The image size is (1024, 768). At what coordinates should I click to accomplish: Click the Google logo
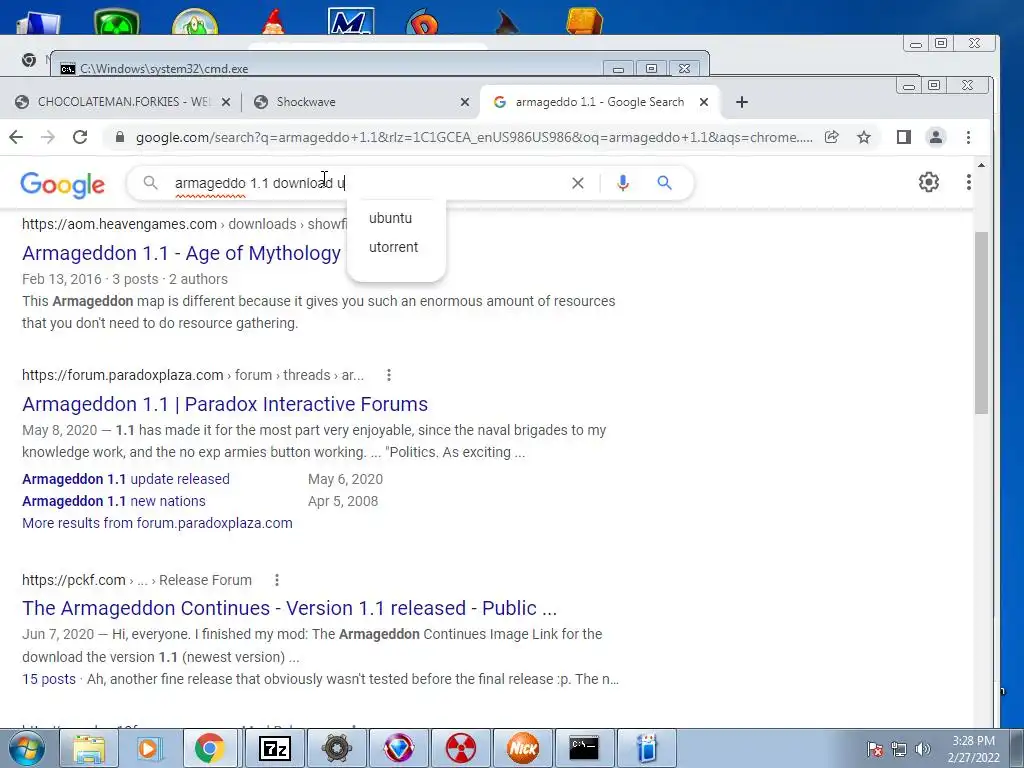point(63,185)
